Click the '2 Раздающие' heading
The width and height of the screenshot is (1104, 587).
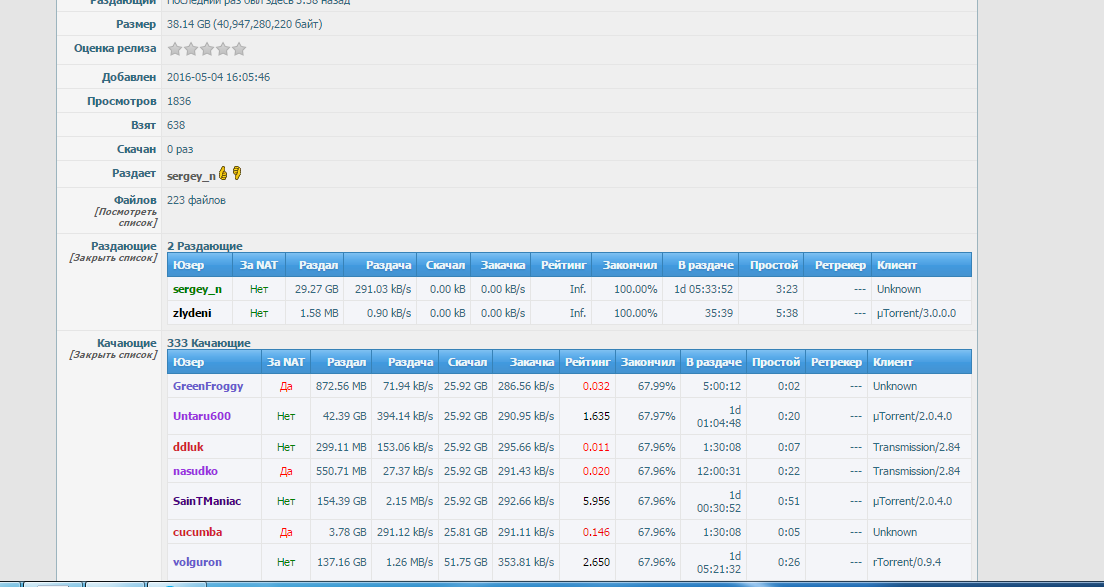pyautogui.click(x=205, y=246)
